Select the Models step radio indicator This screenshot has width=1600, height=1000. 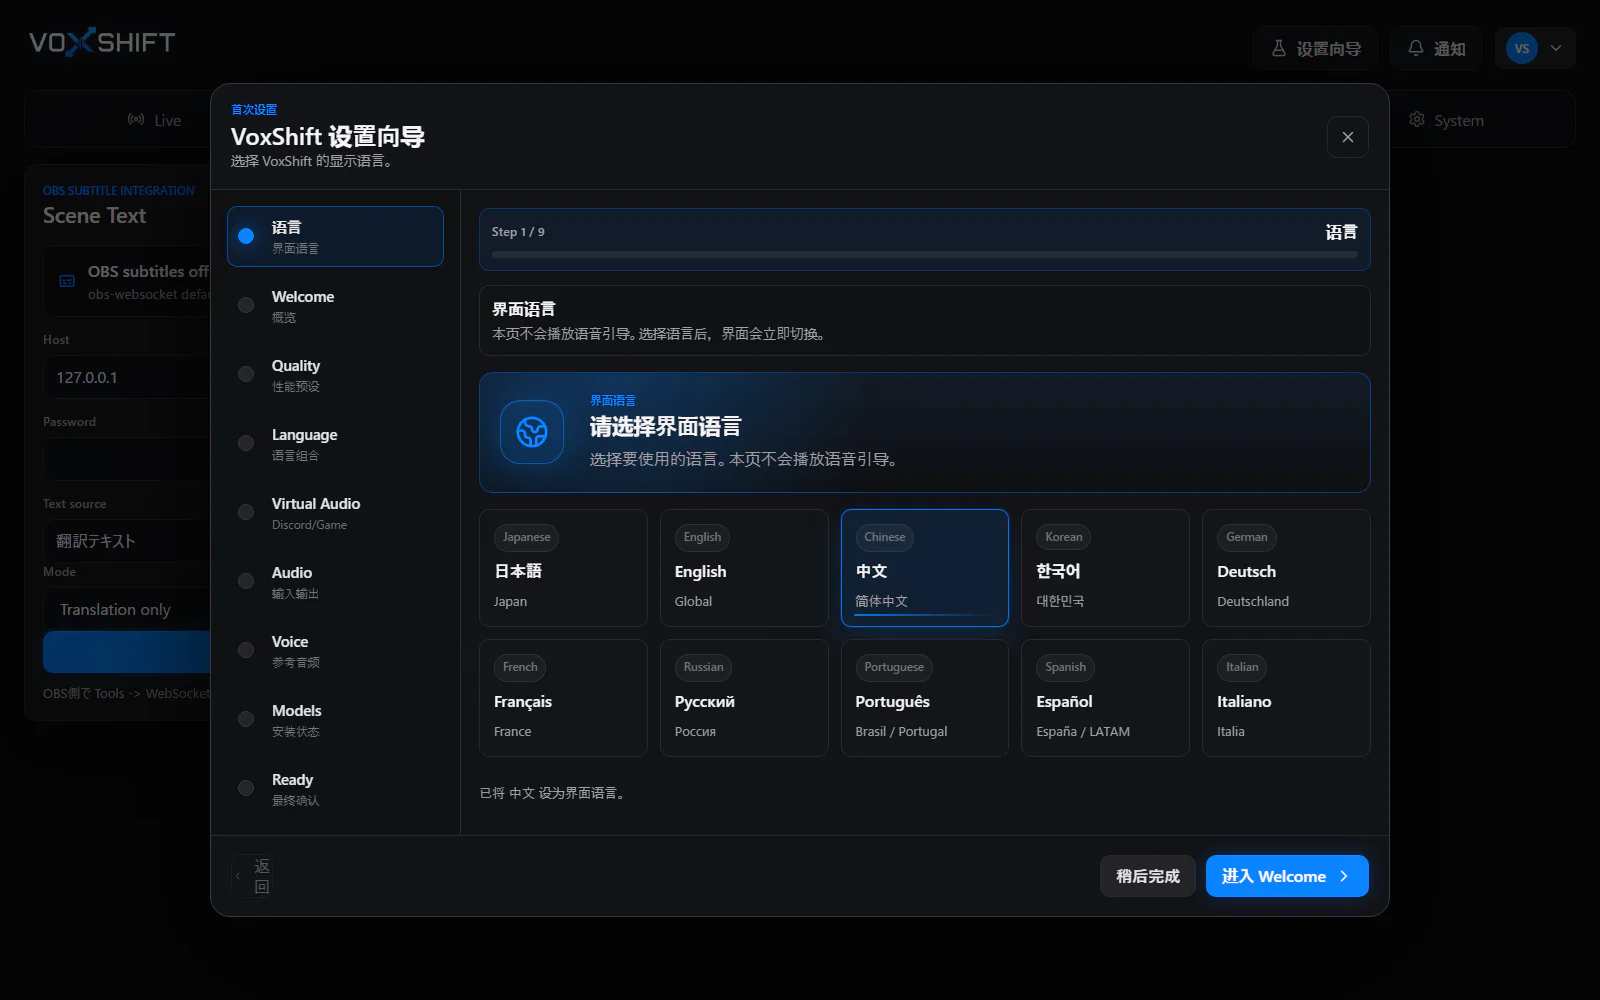click(x=246, y=720)
